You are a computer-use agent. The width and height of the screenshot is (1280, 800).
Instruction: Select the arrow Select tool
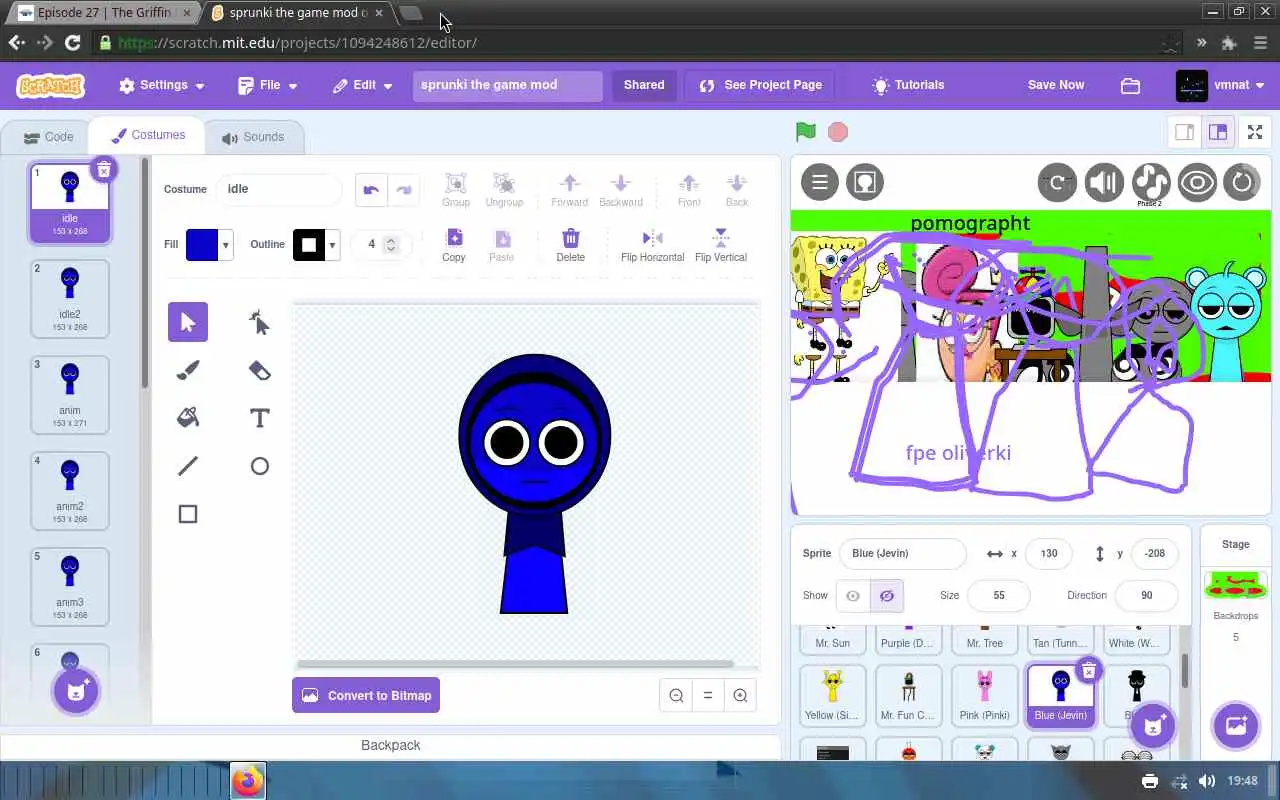click(188, 322)
